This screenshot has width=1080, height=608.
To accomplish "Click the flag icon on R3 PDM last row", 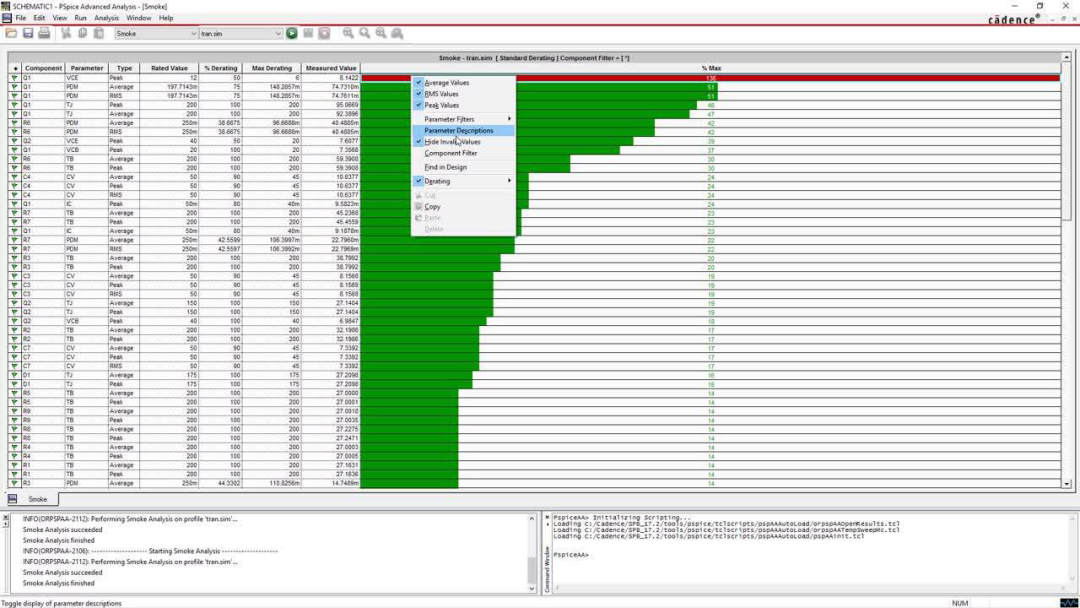I will [x=14, y=483].
